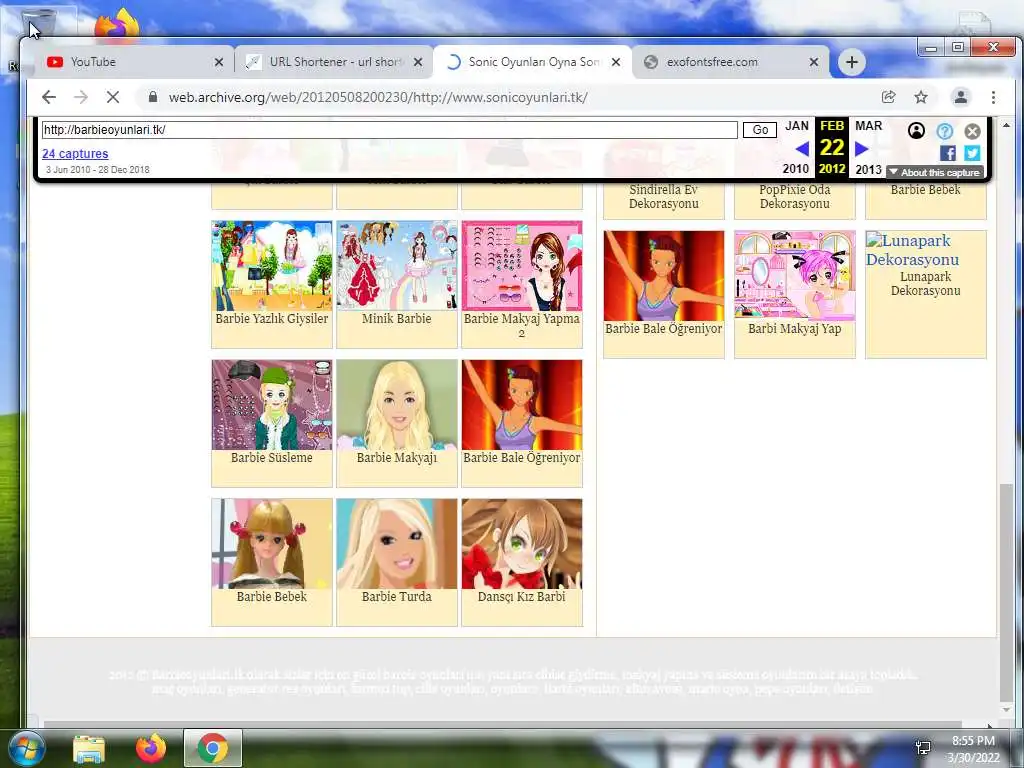Open the Chrome profile icon
The height and width of the screenshot is (768, 1024).
tap(961, 97)
